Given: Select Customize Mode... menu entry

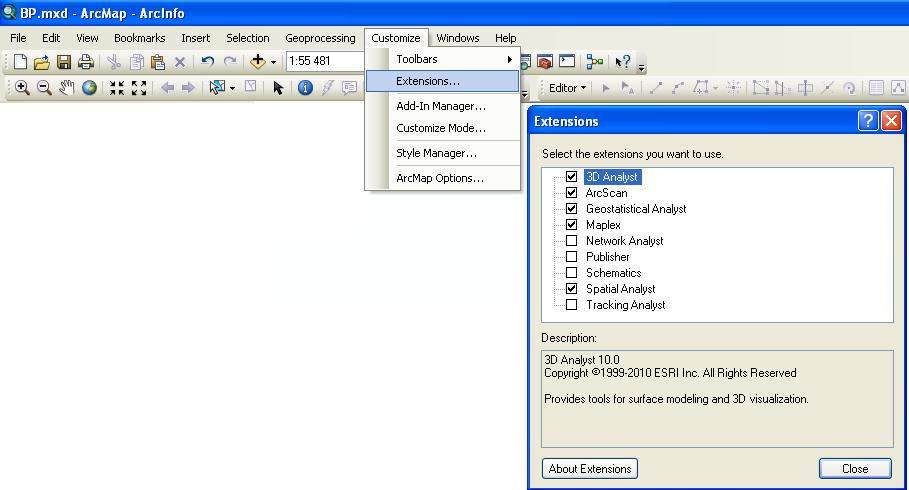Looking at the screenshot, I should coord(442,128).
